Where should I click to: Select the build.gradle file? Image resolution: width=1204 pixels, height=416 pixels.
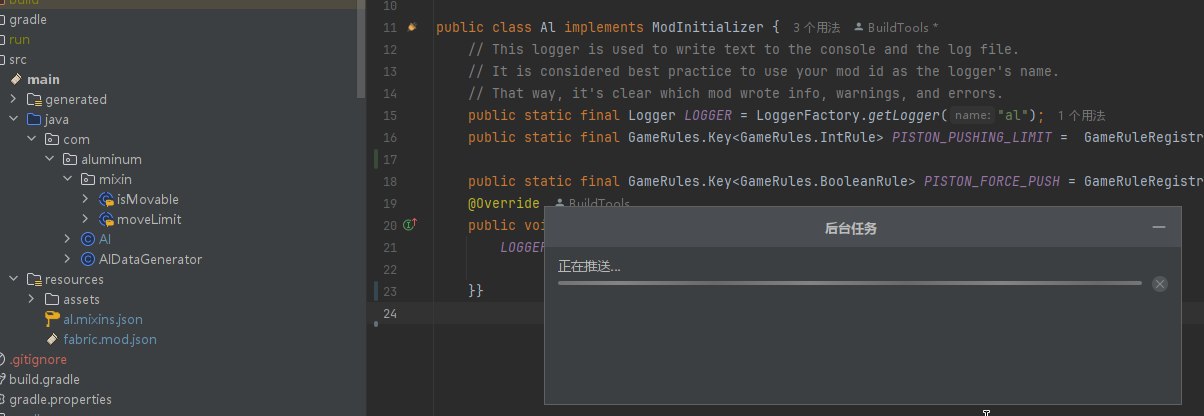[44, 379]
